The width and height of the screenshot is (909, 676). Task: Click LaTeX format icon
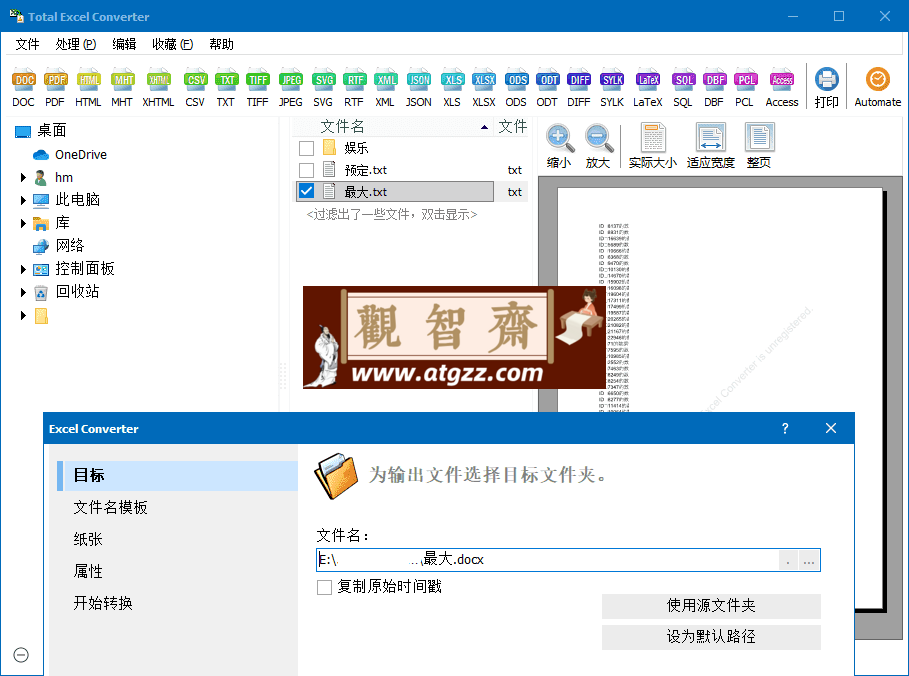pos(648,80)
